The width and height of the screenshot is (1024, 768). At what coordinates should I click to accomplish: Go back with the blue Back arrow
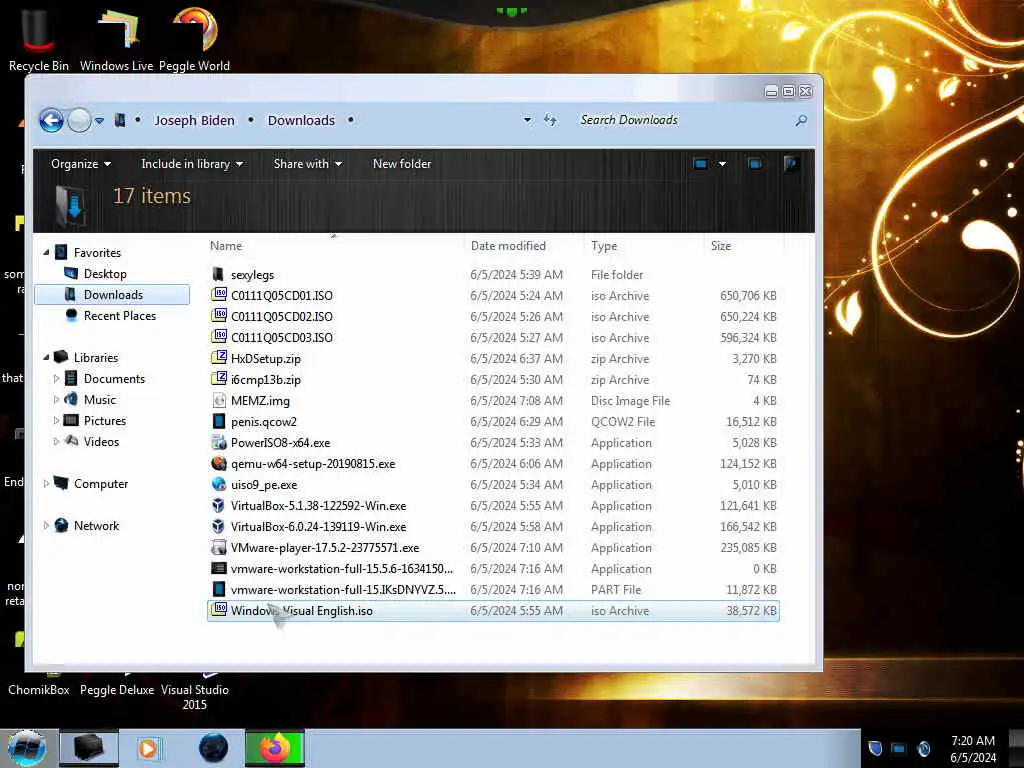point(51,120)
